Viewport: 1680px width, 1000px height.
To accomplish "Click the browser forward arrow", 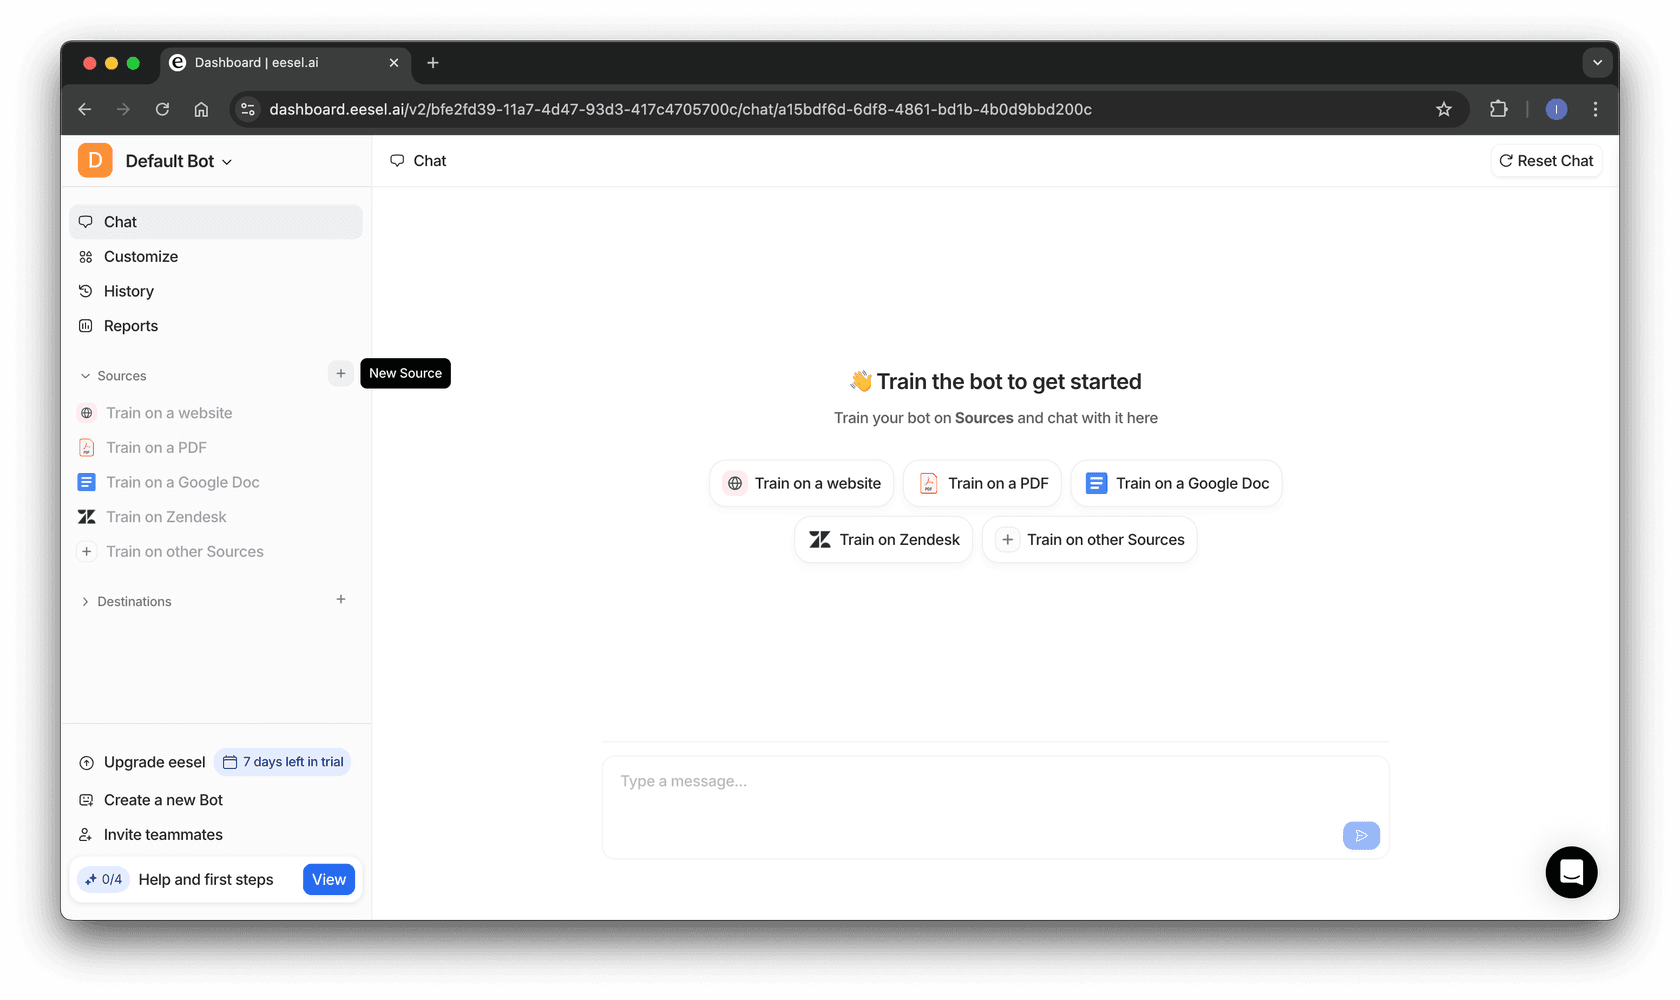I will [x=123, y=110].
